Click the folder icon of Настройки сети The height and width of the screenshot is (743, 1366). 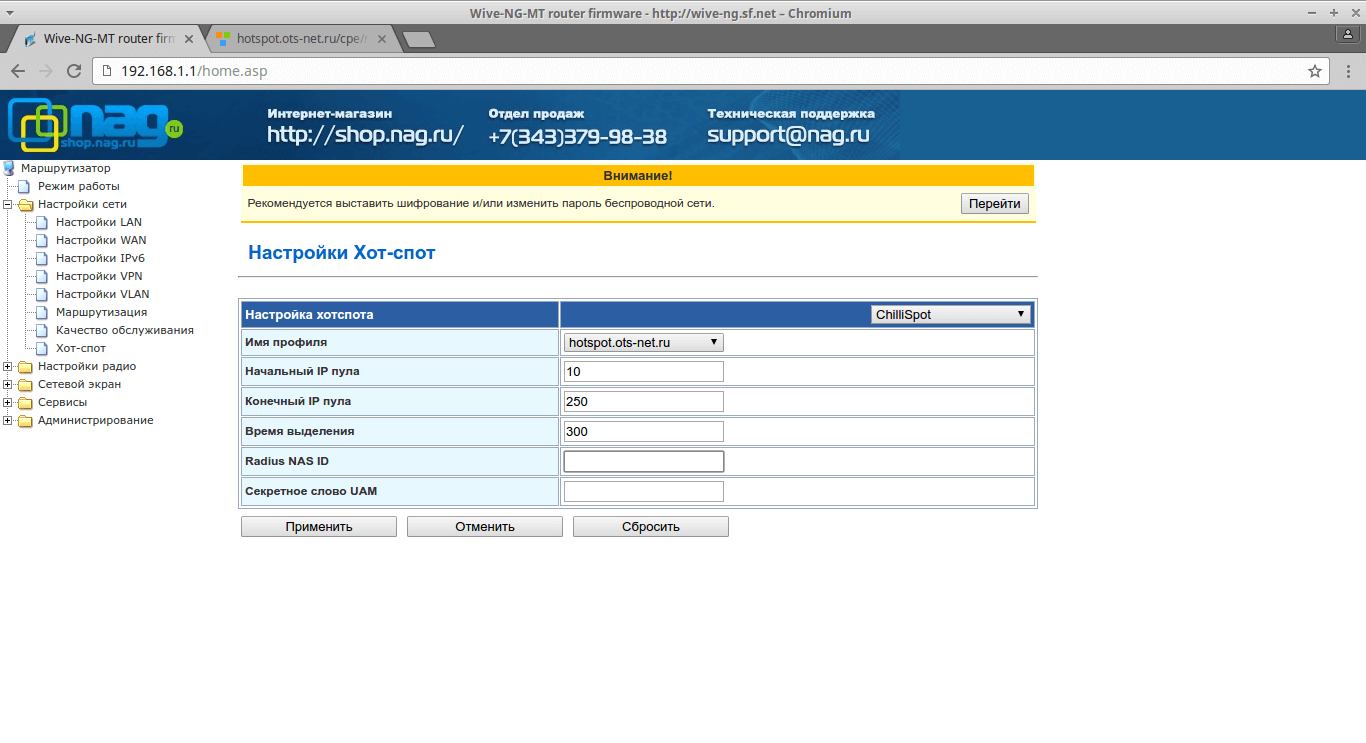coord(26,204)
